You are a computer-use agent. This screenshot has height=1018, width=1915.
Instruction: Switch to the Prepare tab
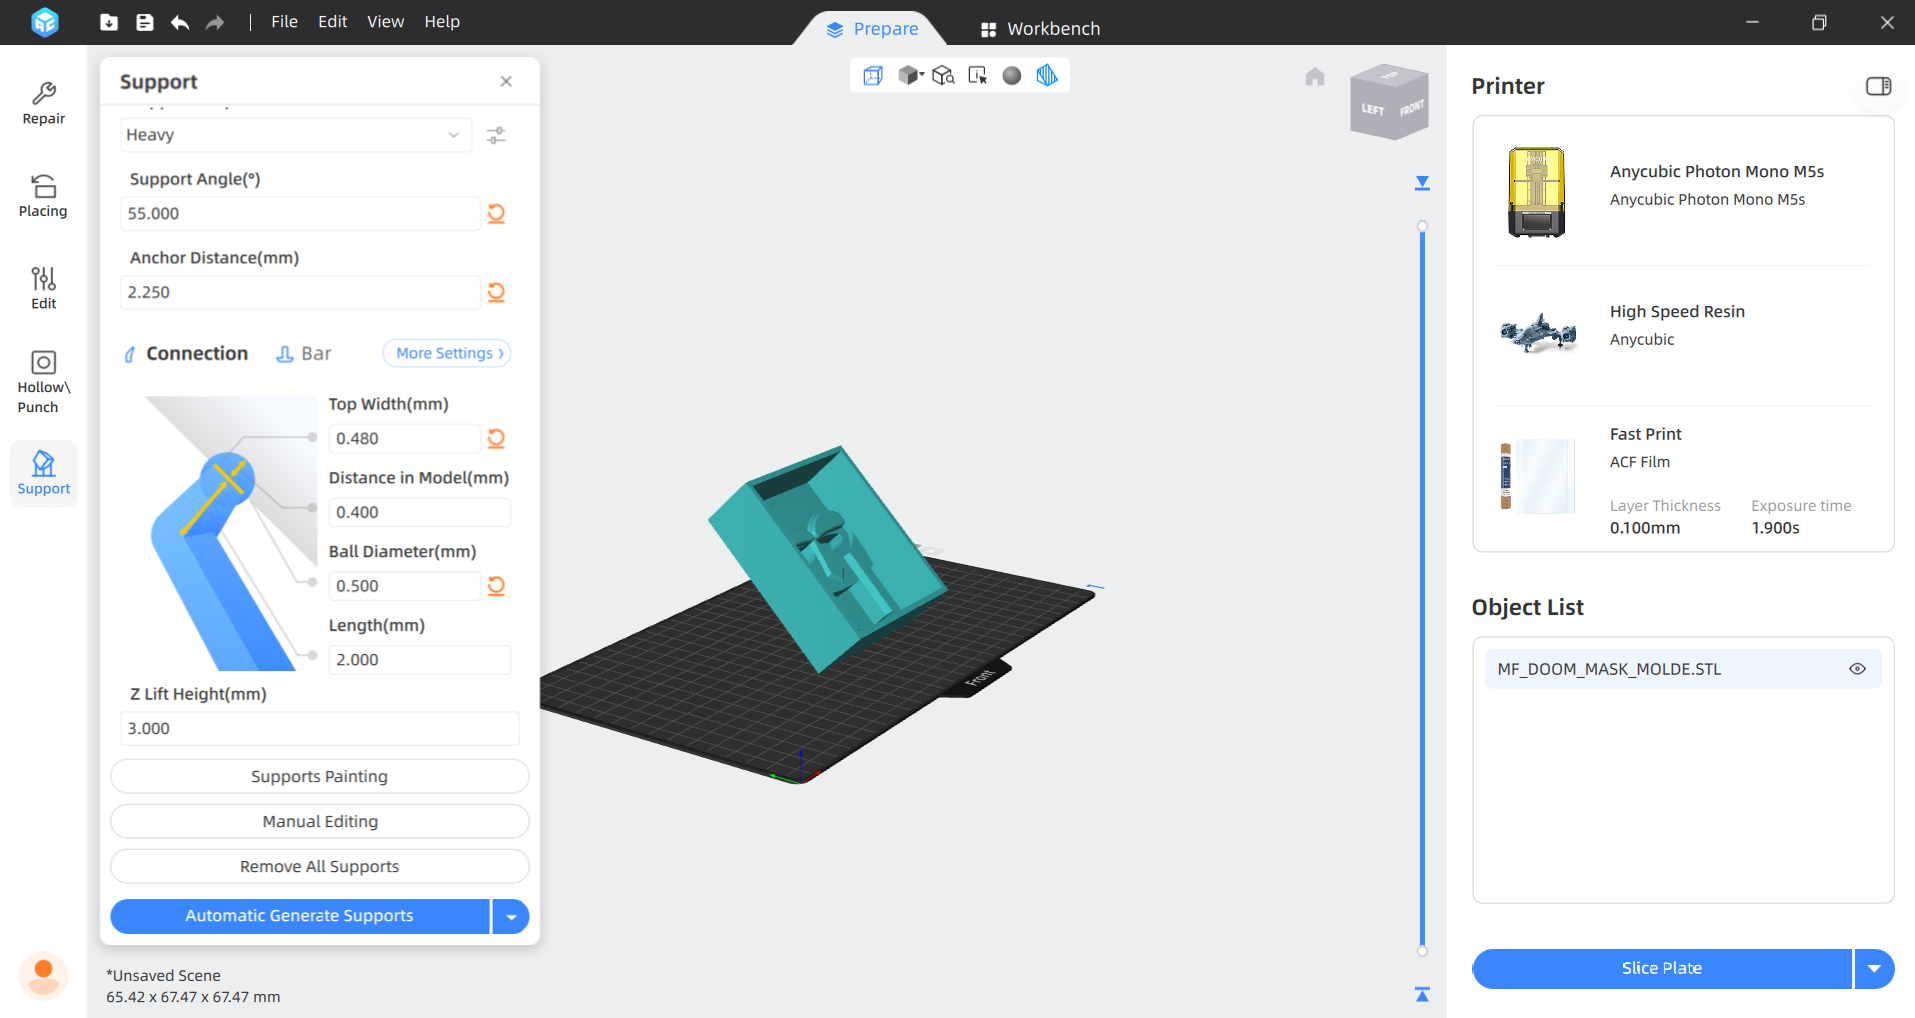[872, 29]
